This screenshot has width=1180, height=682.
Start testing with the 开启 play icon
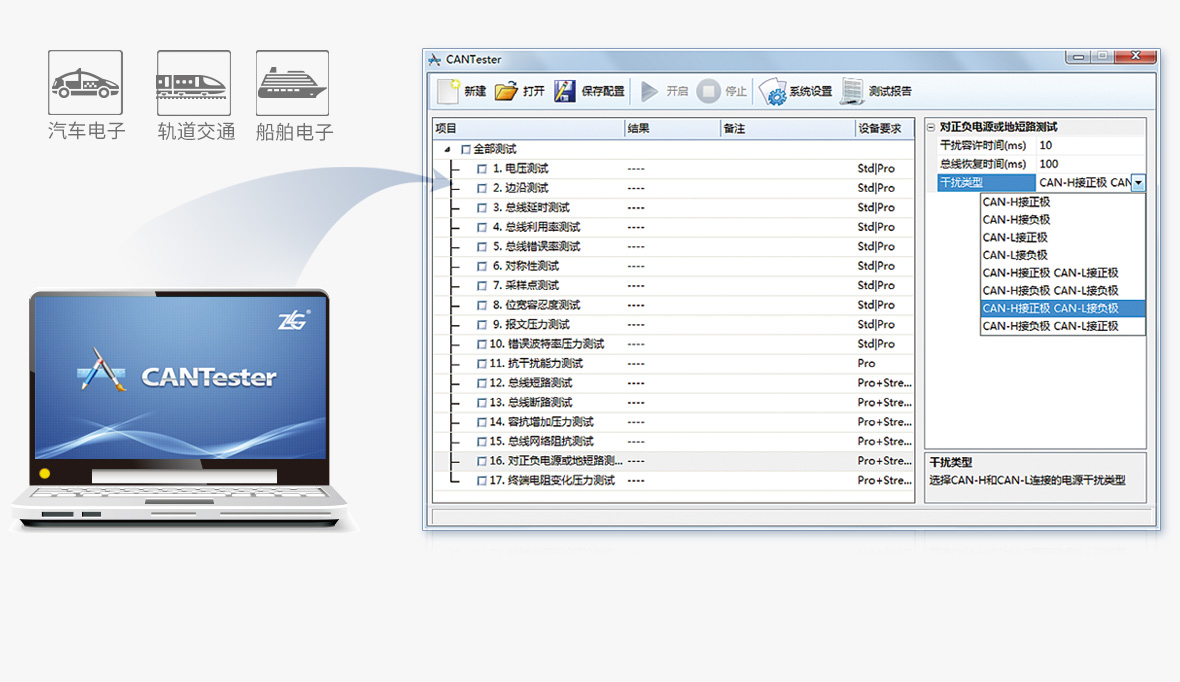pos(650,92)
